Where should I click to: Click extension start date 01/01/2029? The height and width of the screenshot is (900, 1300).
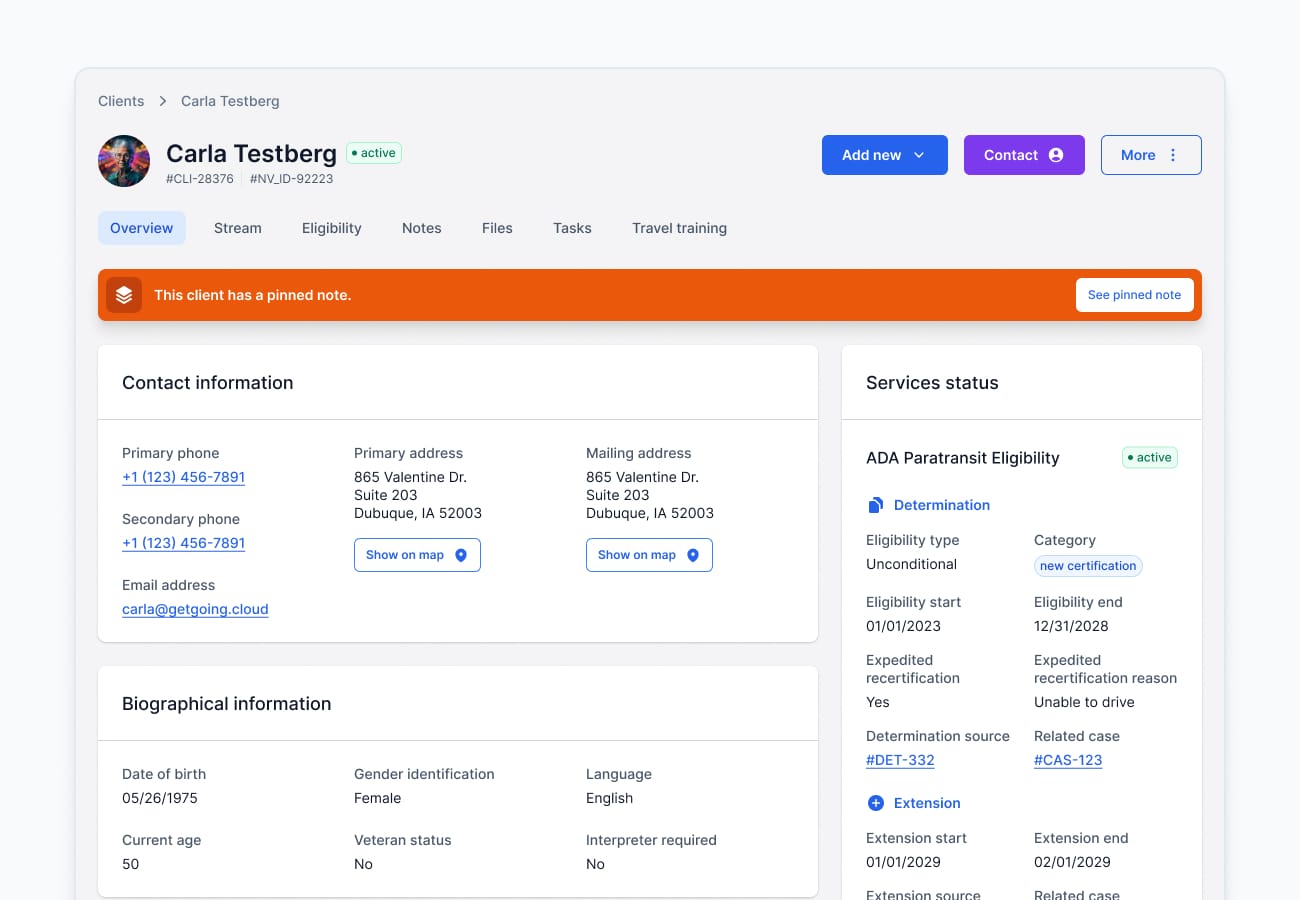(903, 862)
